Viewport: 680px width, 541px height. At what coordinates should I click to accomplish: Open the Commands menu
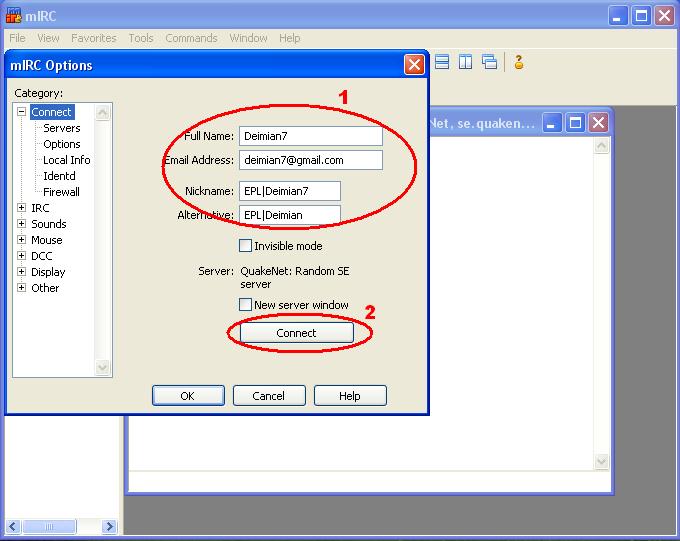(191, 38)
